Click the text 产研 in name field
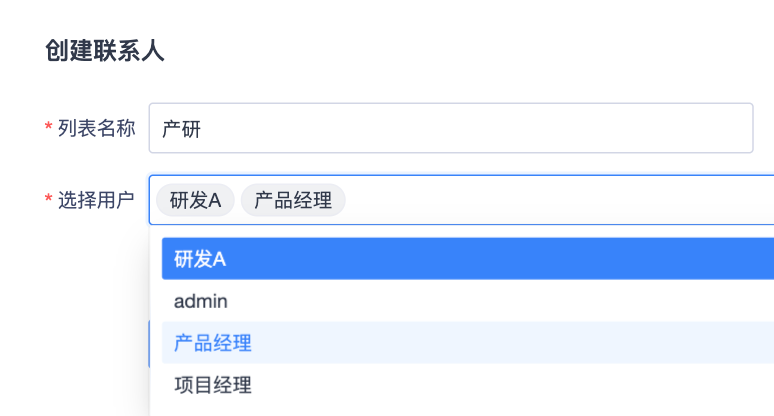Screen dimensions: 774x416 (x=176, y=128)
